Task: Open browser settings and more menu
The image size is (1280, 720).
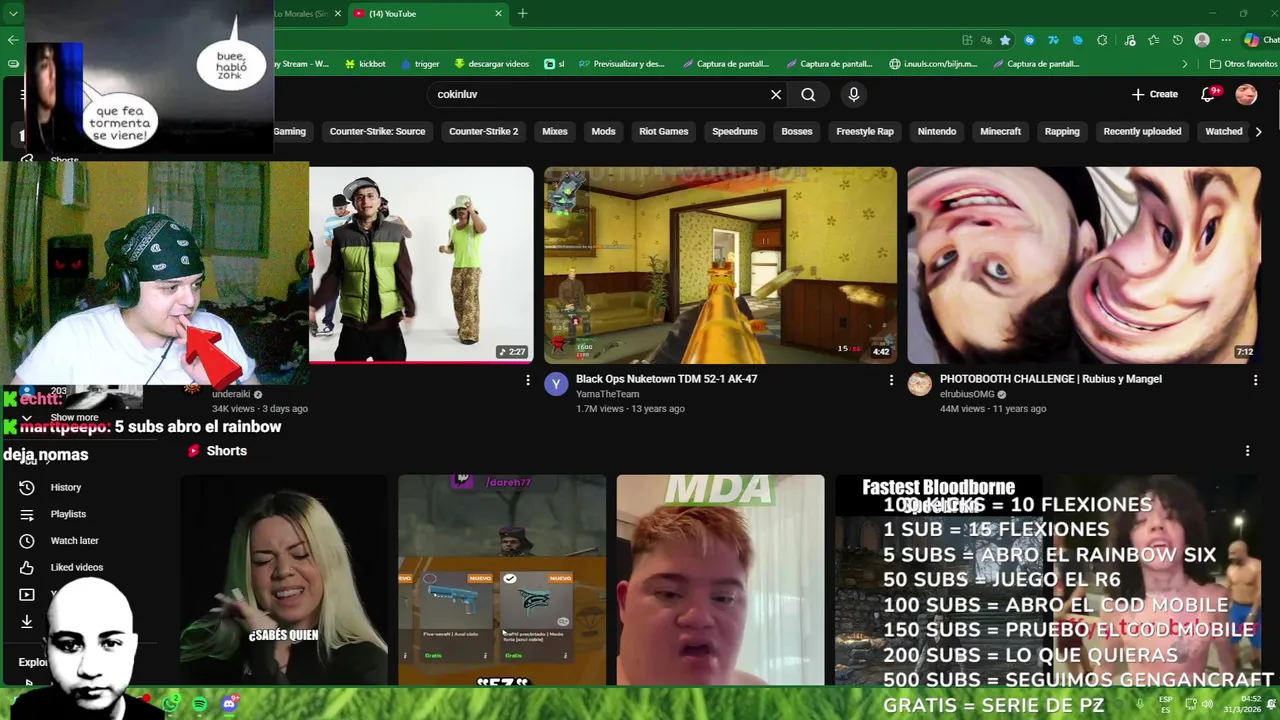Action: (x=1225, y=40)
